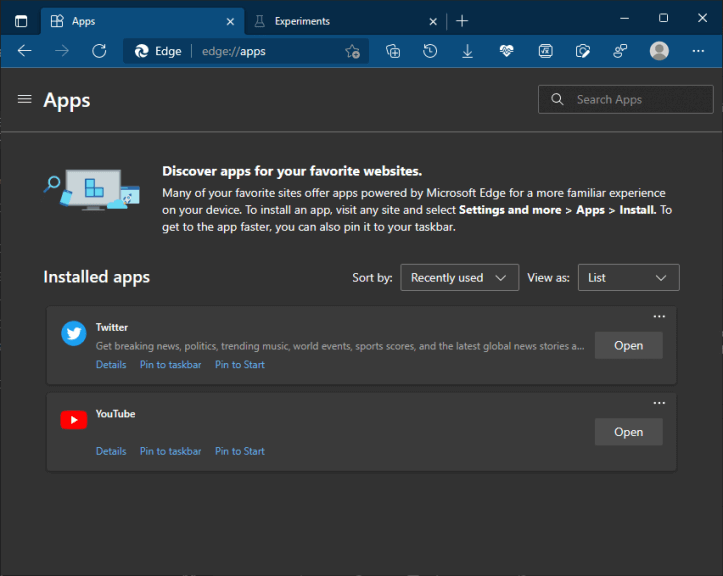Screen dimensions: 723x576
Task: Pin Twitter to taskbar
Action: [171, 365]
